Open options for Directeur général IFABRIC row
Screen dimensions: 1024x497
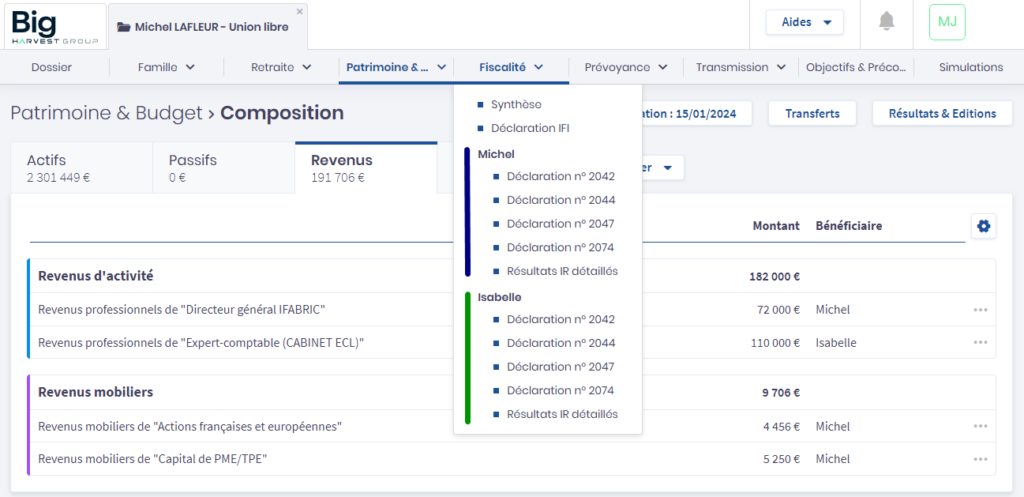click(980, 310)
